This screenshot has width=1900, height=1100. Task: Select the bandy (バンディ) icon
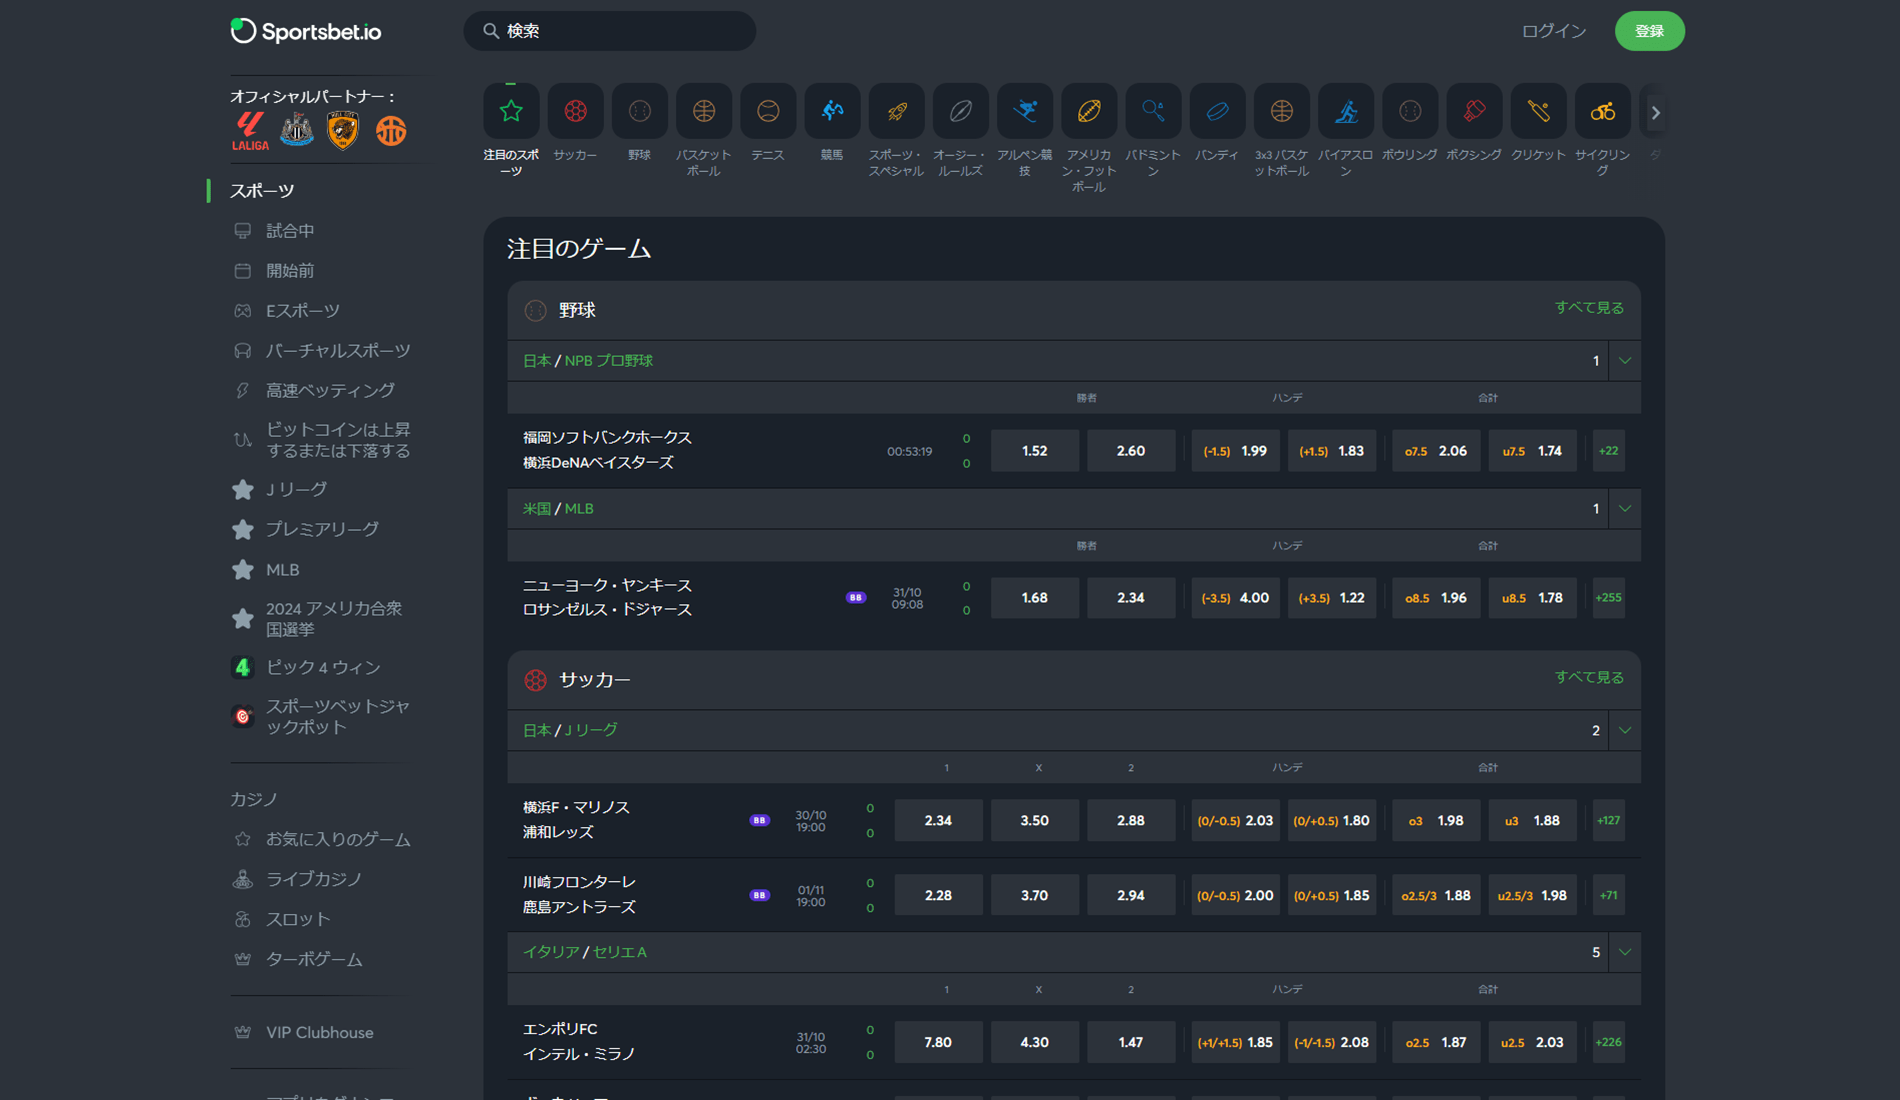coord(1217,111)
